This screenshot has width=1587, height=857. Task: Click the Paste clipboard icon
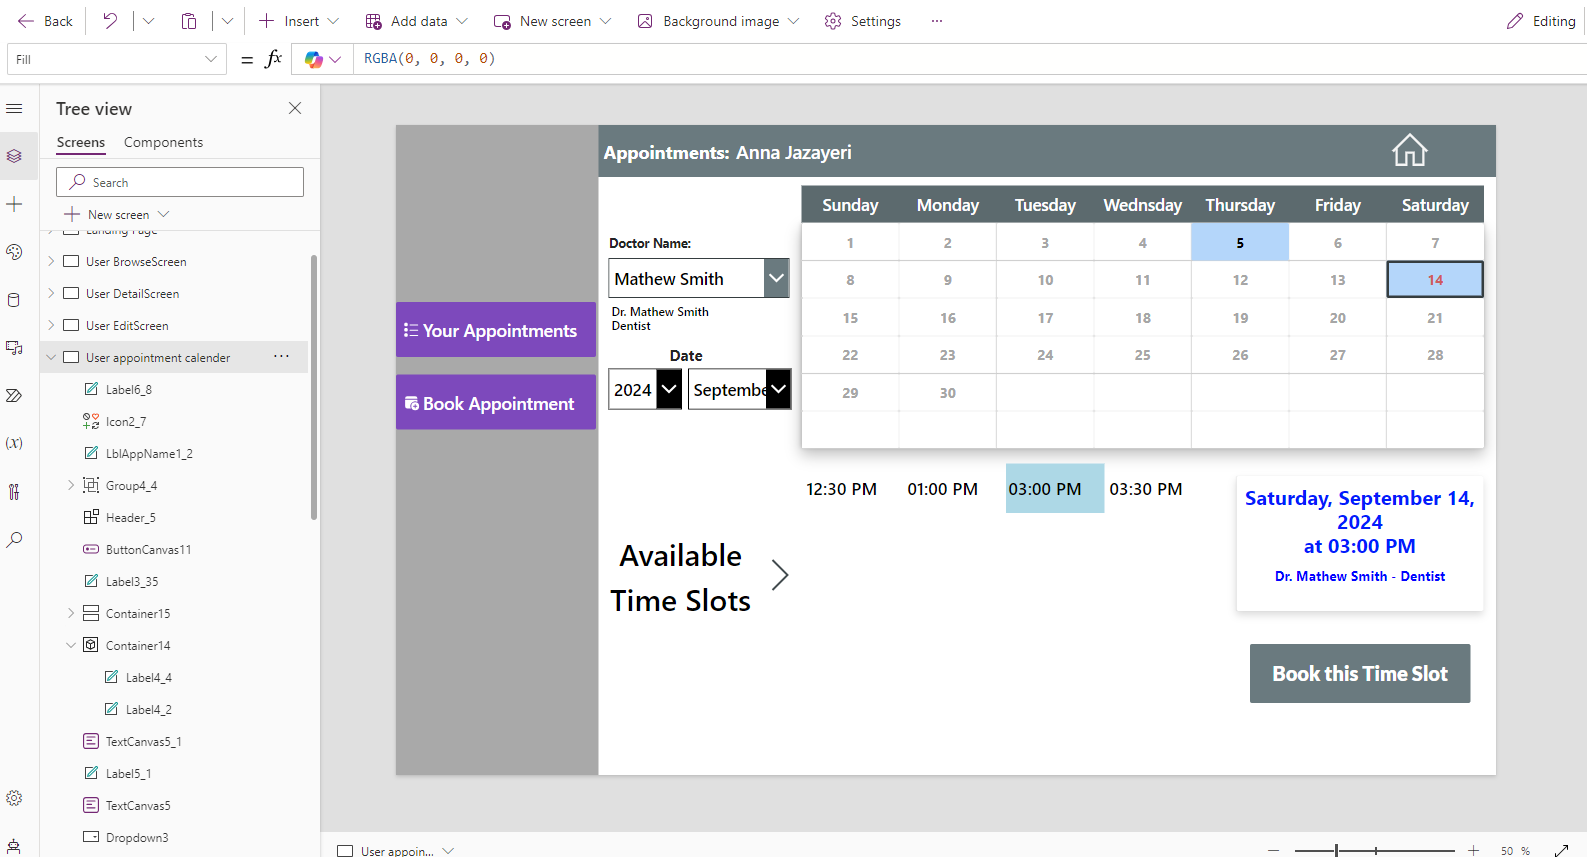[189, 21]
